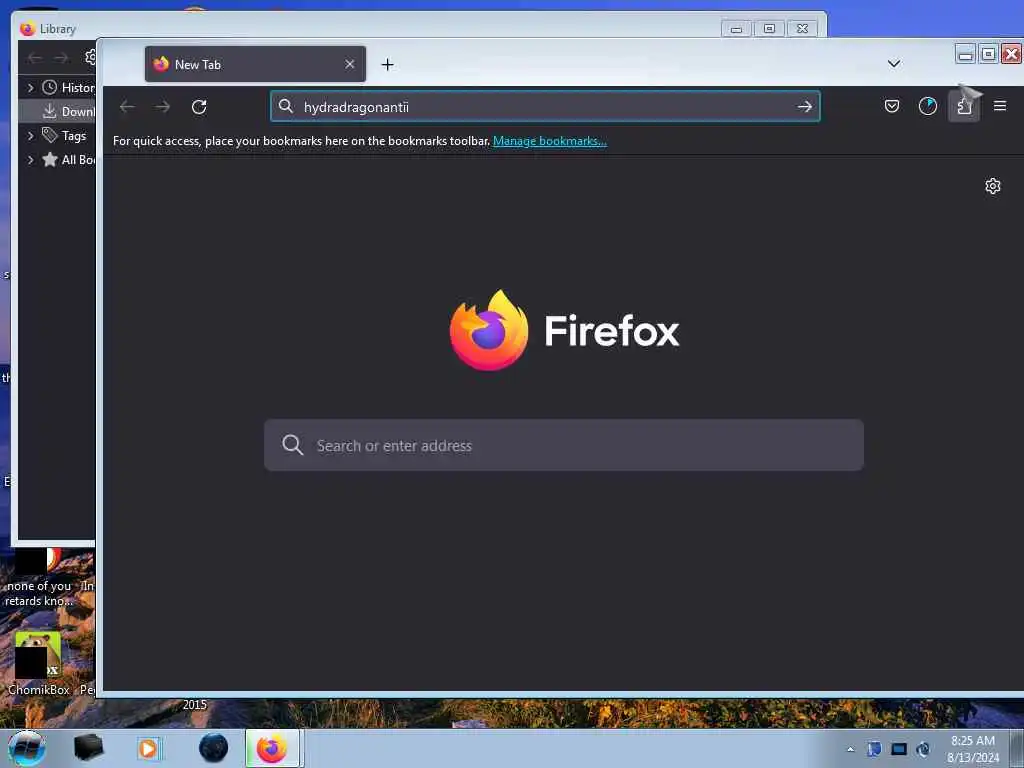Open the Firefox hamburger application menu
The height and width of the screenshot is (768, 1024).
pyautogui.click(x=1000, y=106)
